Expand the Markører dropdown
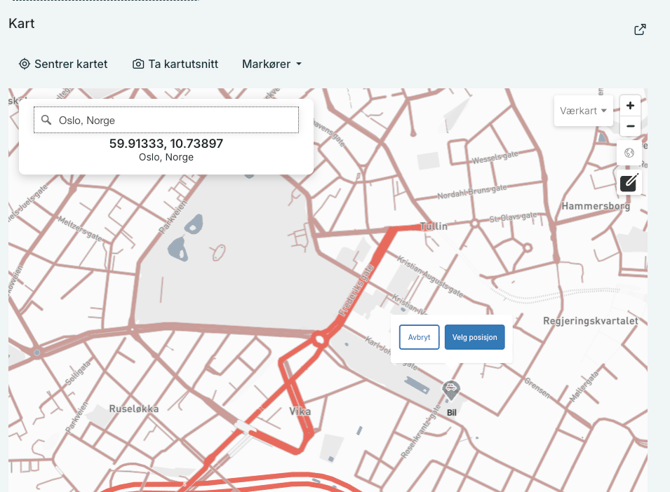Screen dimensions: 670x492 271,64
